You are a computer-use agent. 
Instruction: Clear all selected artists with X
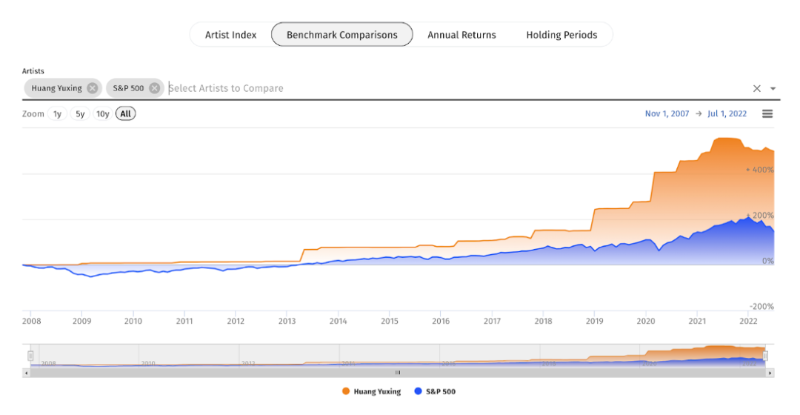757,89
